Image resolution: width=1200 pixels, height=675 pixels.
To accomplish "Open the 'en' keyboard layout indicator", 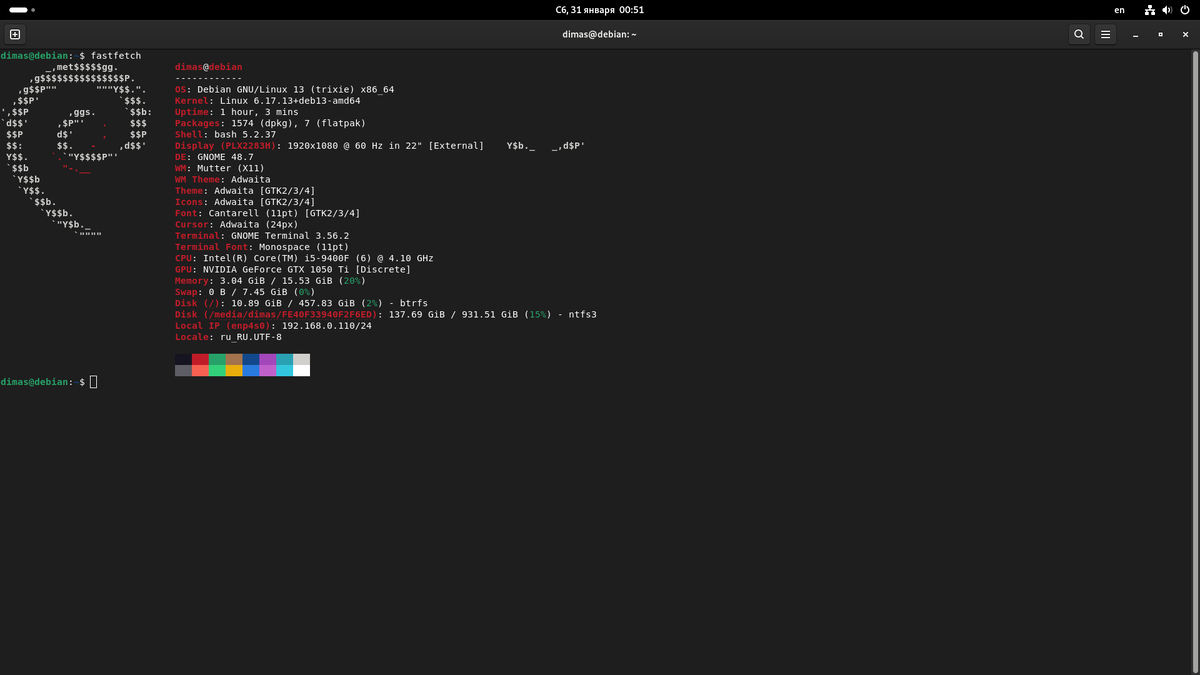I will (x=1119, y=10).
